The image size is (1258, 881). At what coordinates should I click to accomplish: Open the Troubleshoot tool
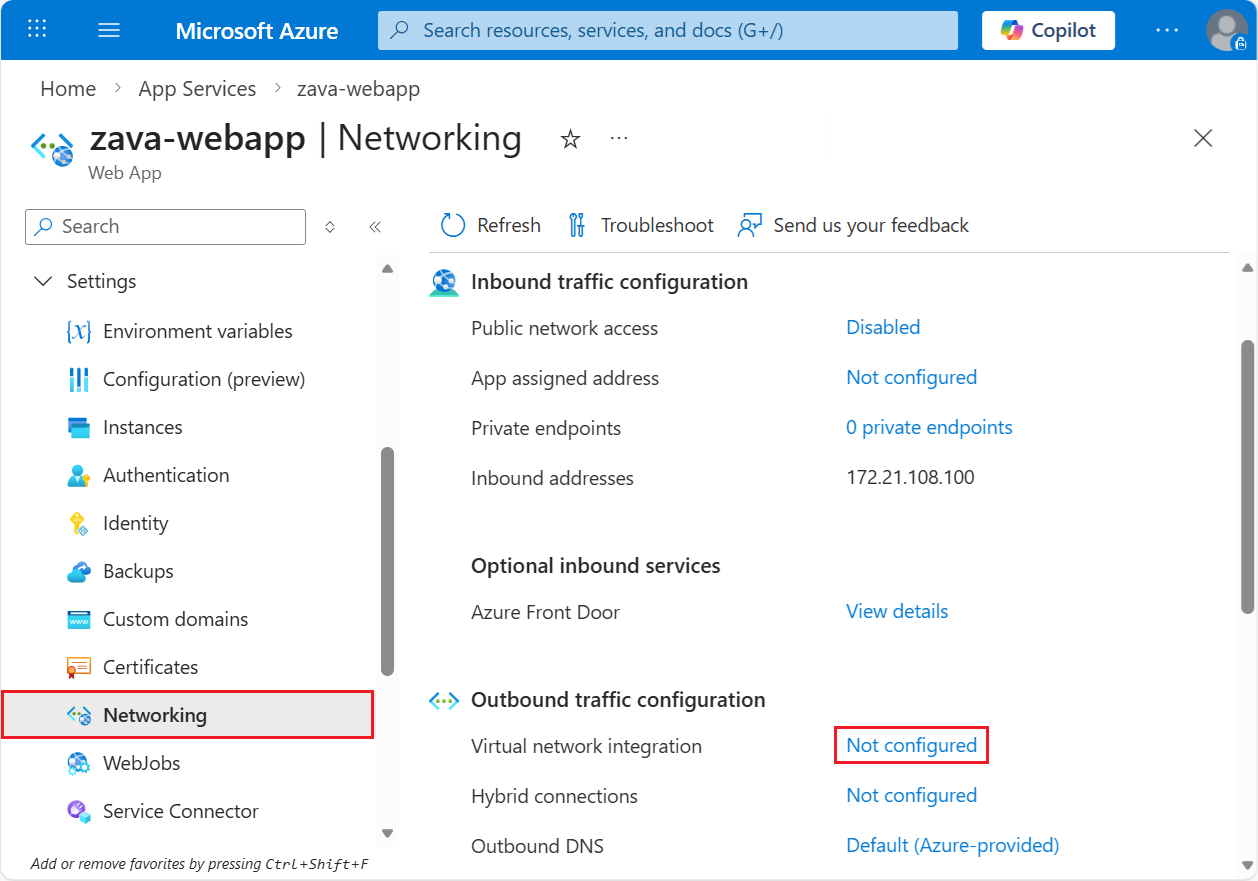click(640, 225)
